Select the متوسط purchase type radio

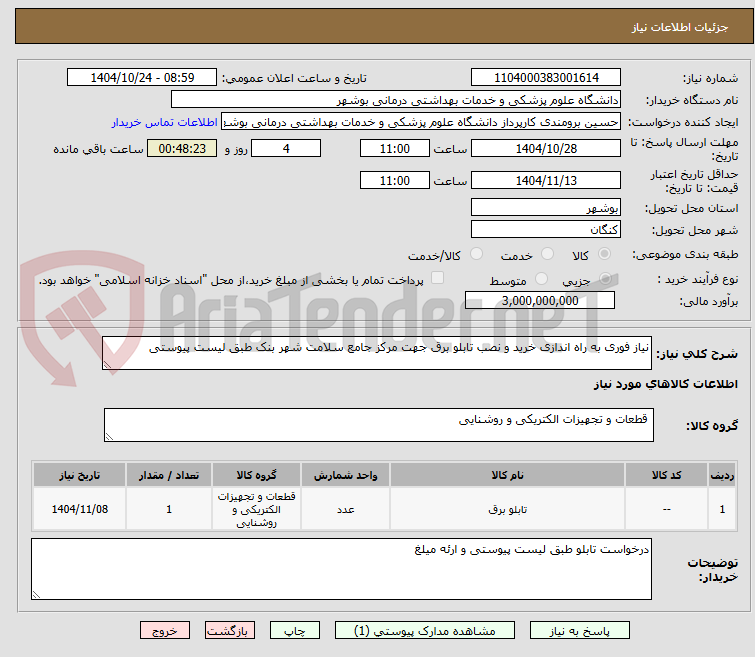point(541,278)
